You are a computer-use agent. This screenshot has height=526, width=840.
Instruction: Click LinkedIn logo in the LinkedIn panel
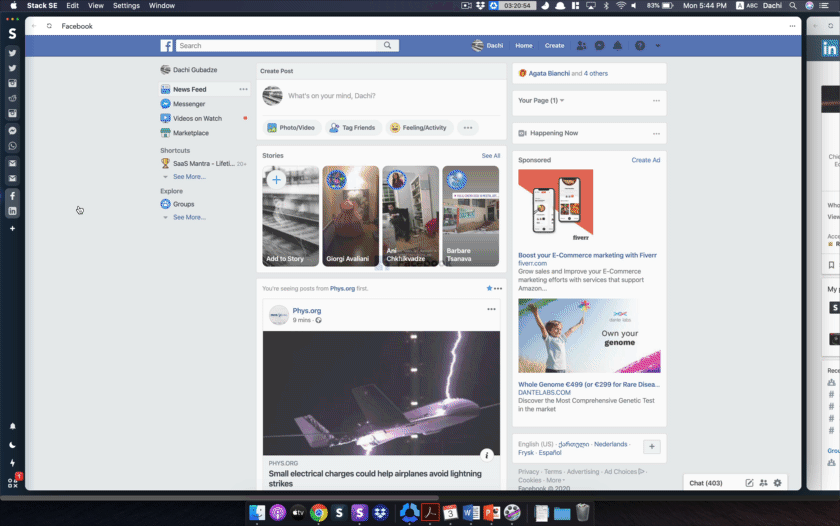[829, 49]
